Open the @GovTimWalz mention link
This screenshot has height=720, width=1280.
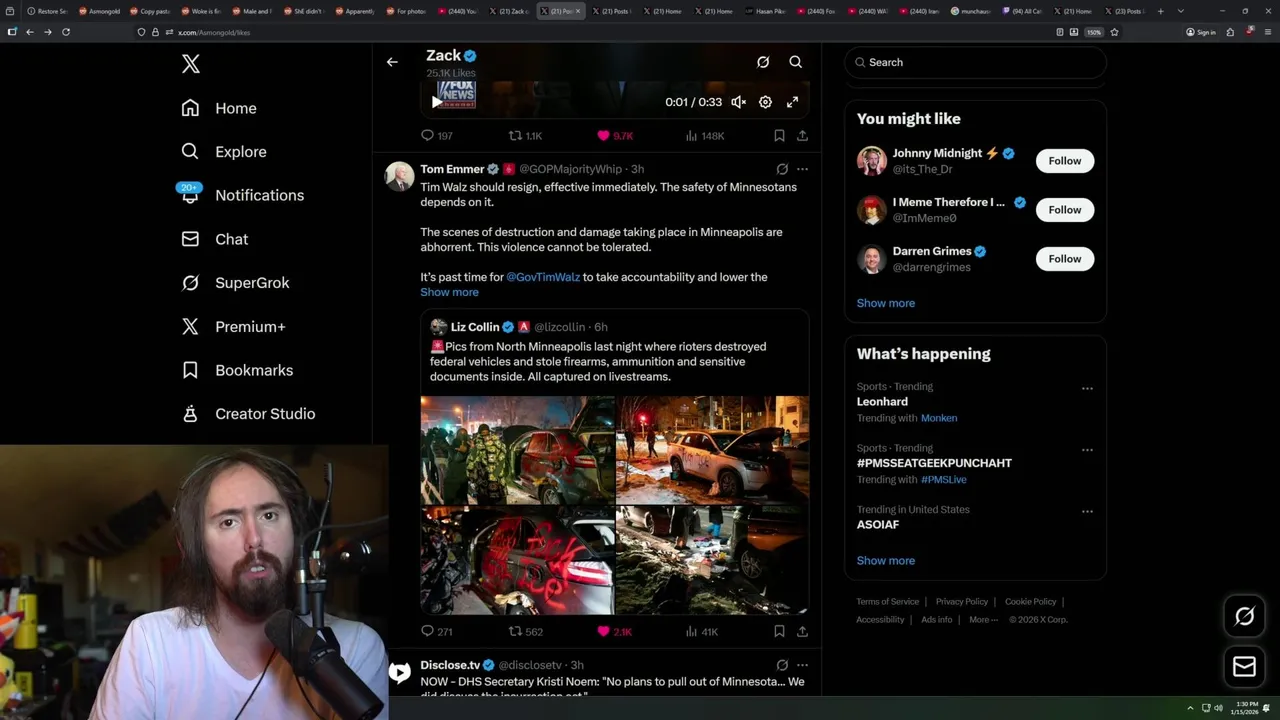pyautogui.click(x=543, y=277)
